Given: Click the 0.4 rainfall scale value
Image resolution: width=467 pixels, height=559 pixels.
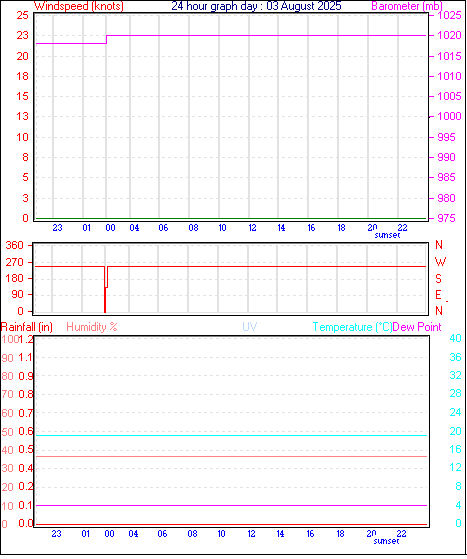Looking at the screenshot, I should (x=25, y=468).
